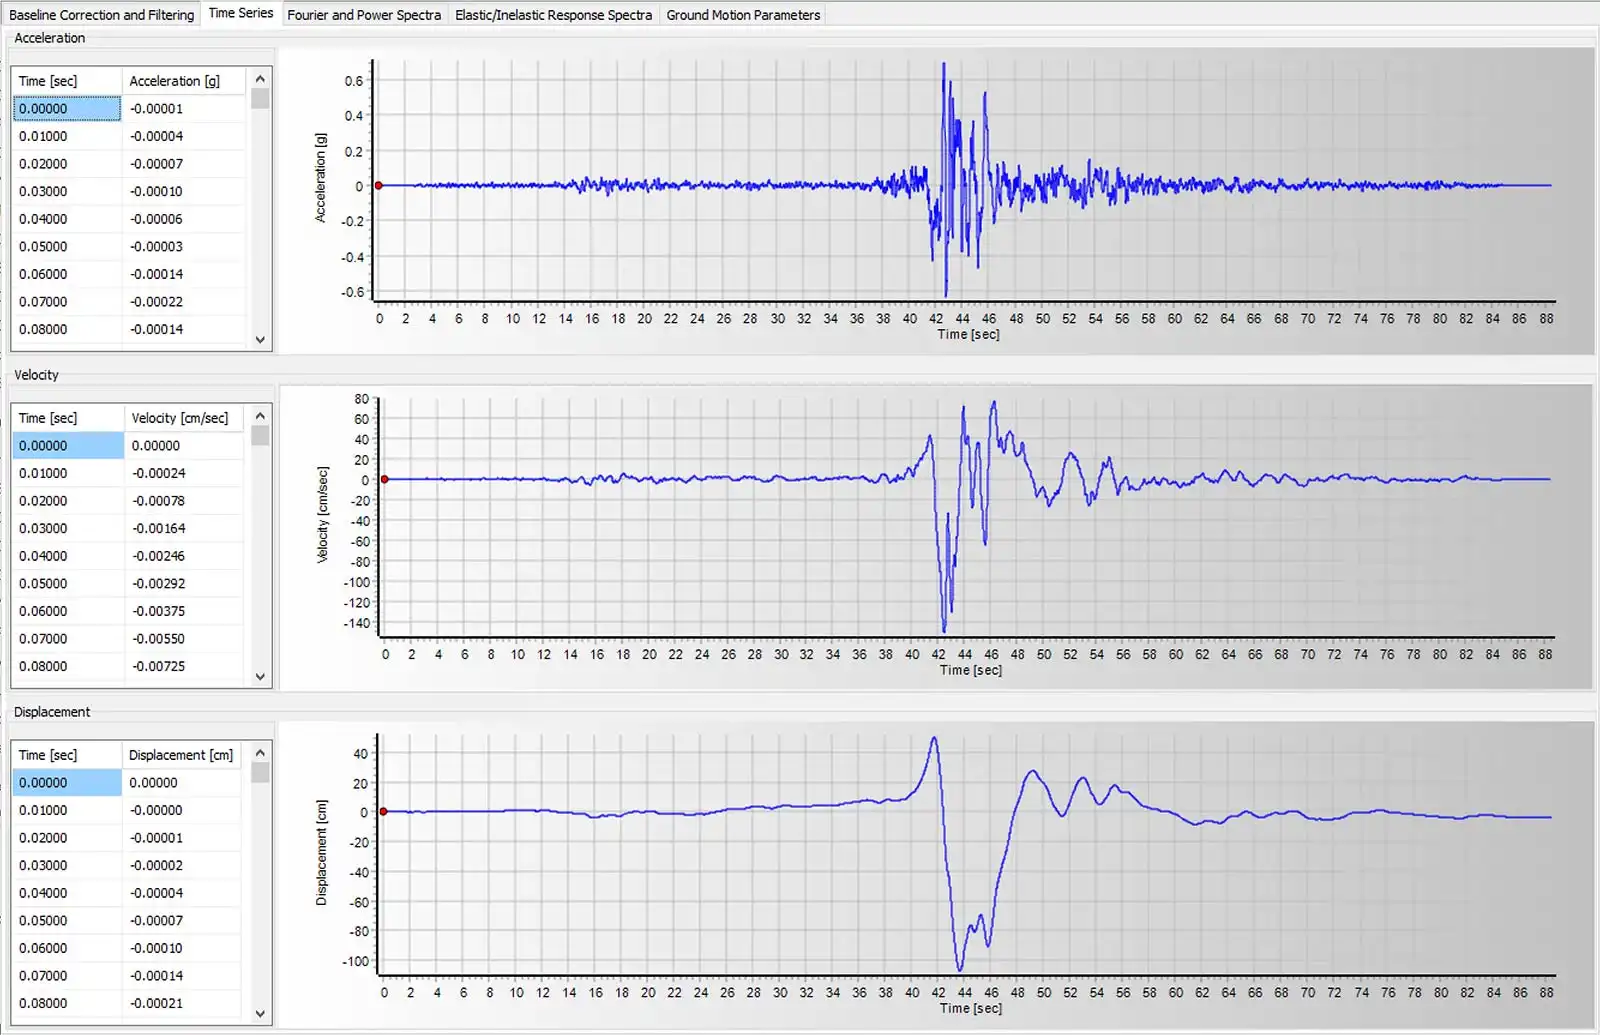Switch to the Fourier and Power Spectra tab
This screenshot has width=1600, height=1035.
tap(364, 15)
